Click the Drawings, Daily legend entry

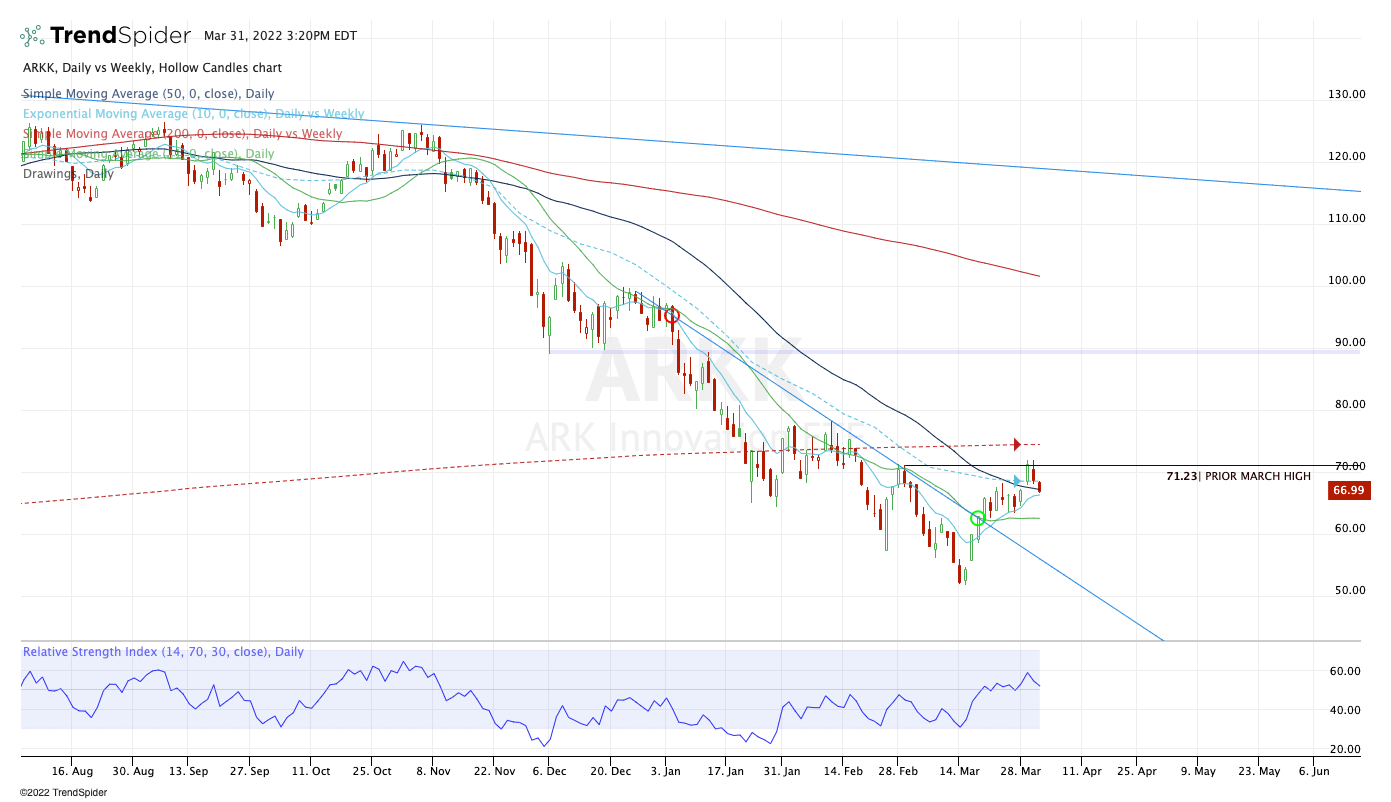(x=68, y=174)
